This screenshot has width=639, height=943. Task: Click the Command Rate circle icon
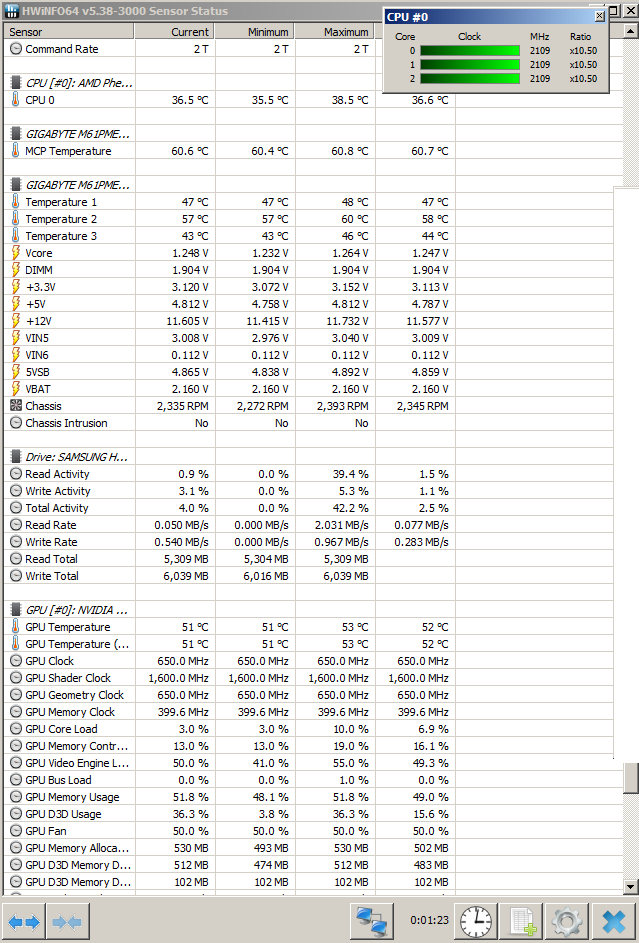[x=16, y=49]
